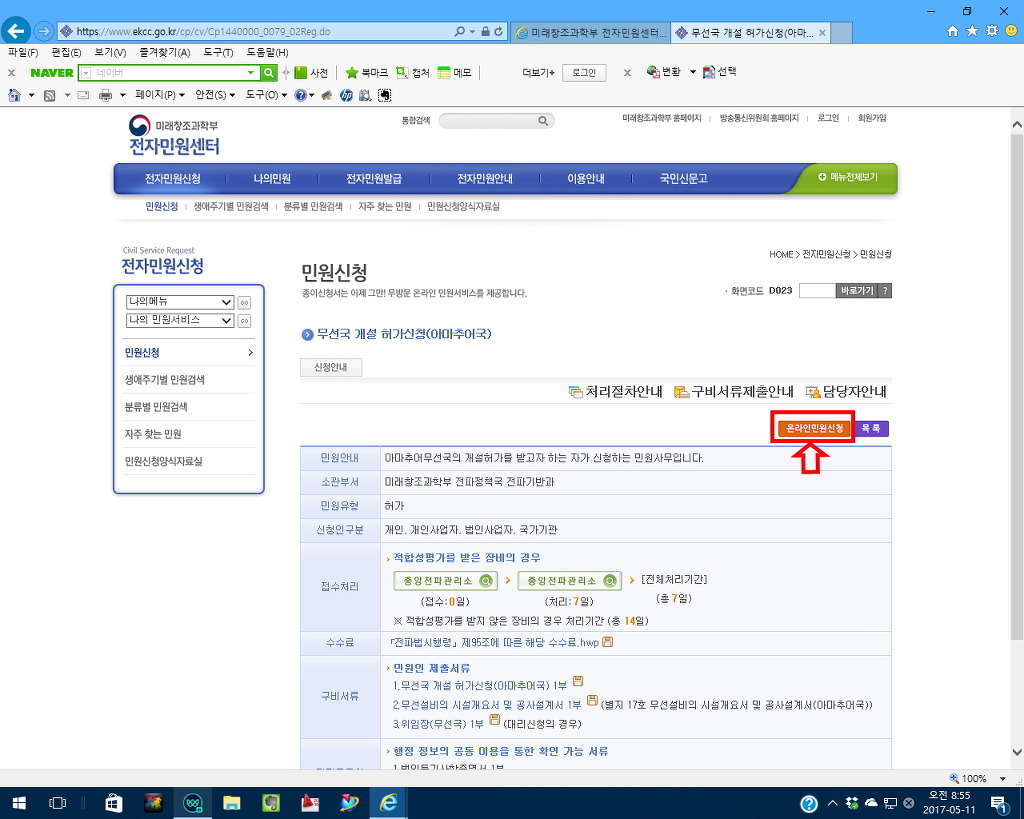Open the 국민신문고 navigation menu
Viewport: 1024px width, 819px height.
683,179
